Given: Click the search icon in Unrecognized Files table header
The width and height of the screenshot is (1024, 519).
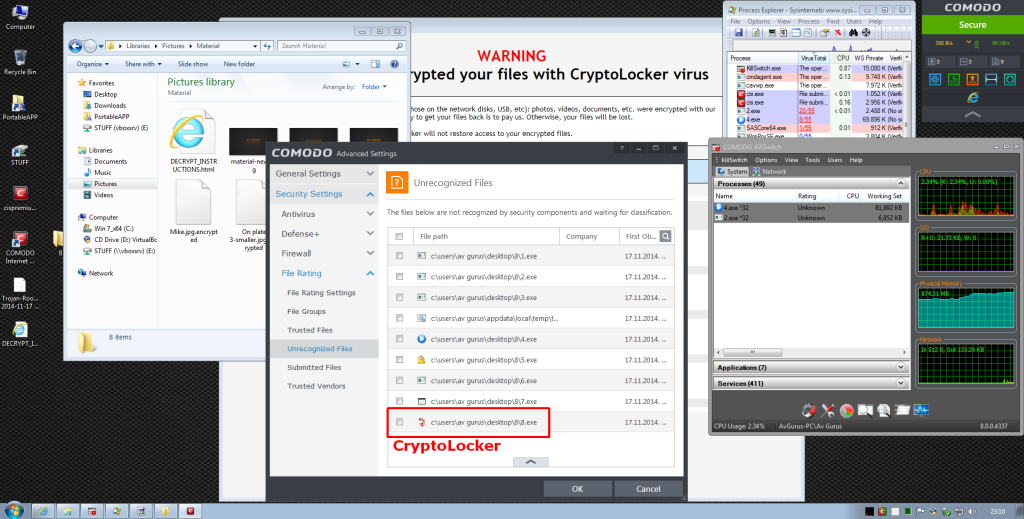Looking at the screenshot, I should pos(665,236).
